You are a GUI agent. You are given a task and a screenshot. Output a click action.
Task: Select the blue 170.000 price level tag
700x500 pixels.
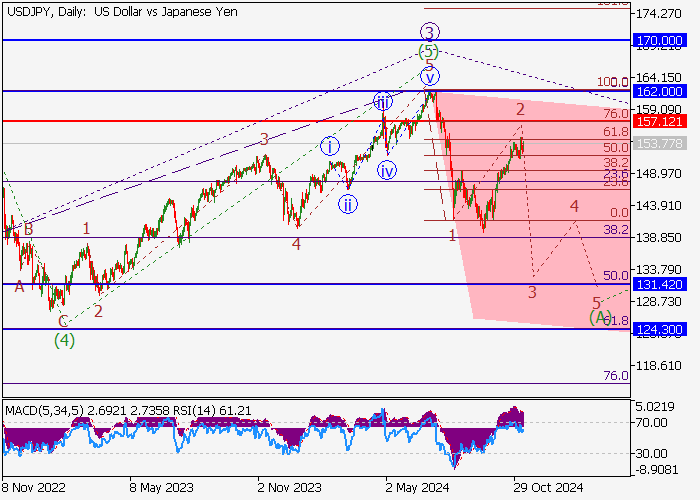tap(659, 41)
